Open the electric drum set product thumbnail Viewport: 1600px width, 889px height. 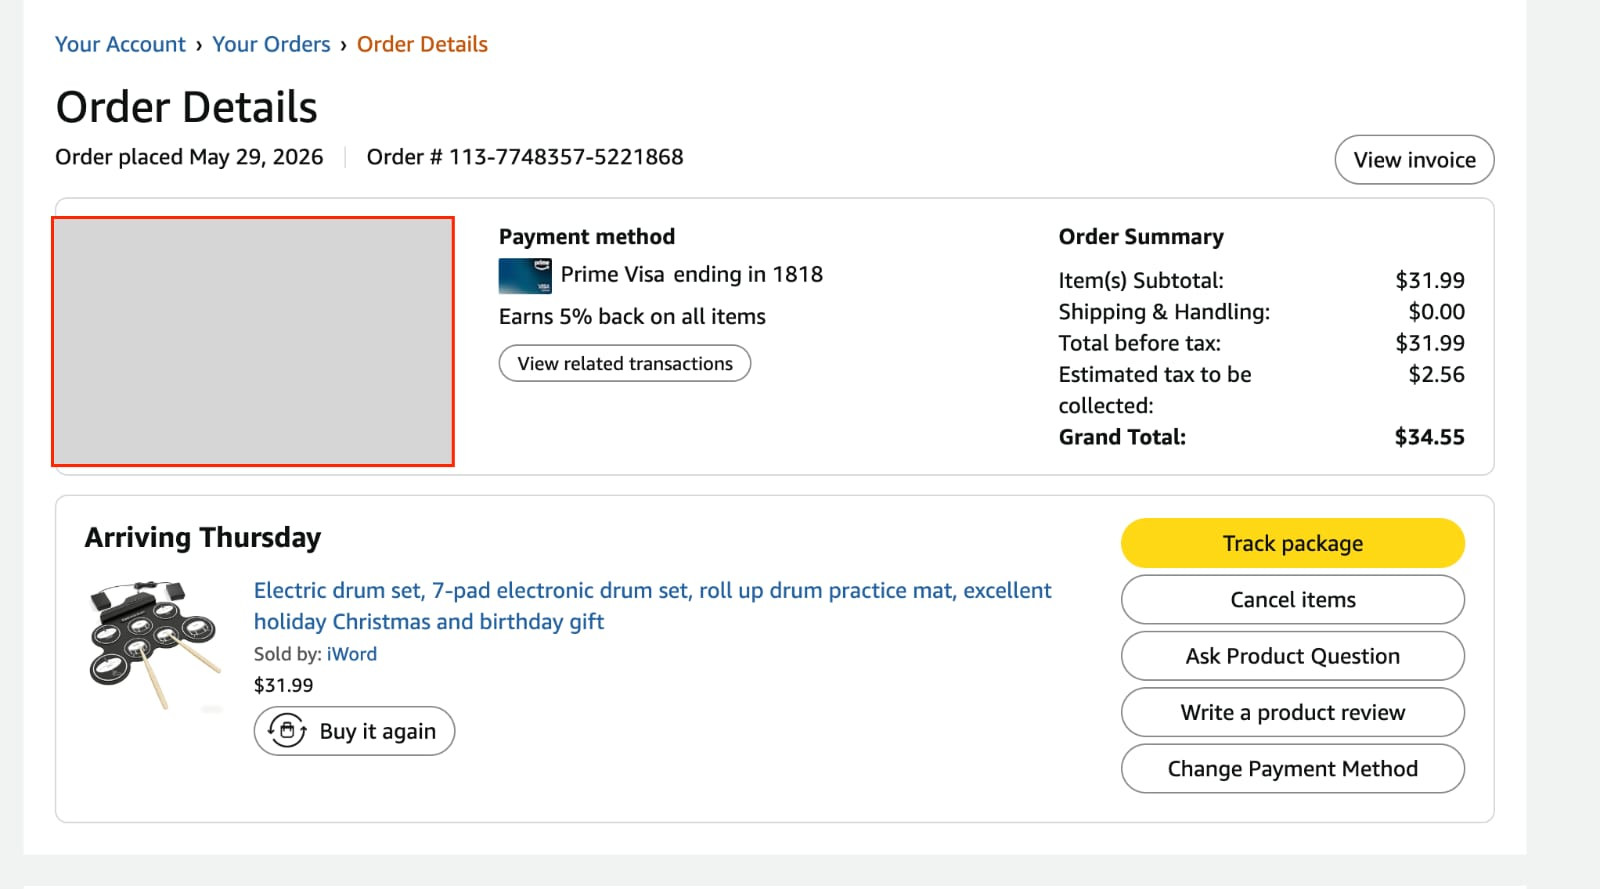tap(155, 645)
